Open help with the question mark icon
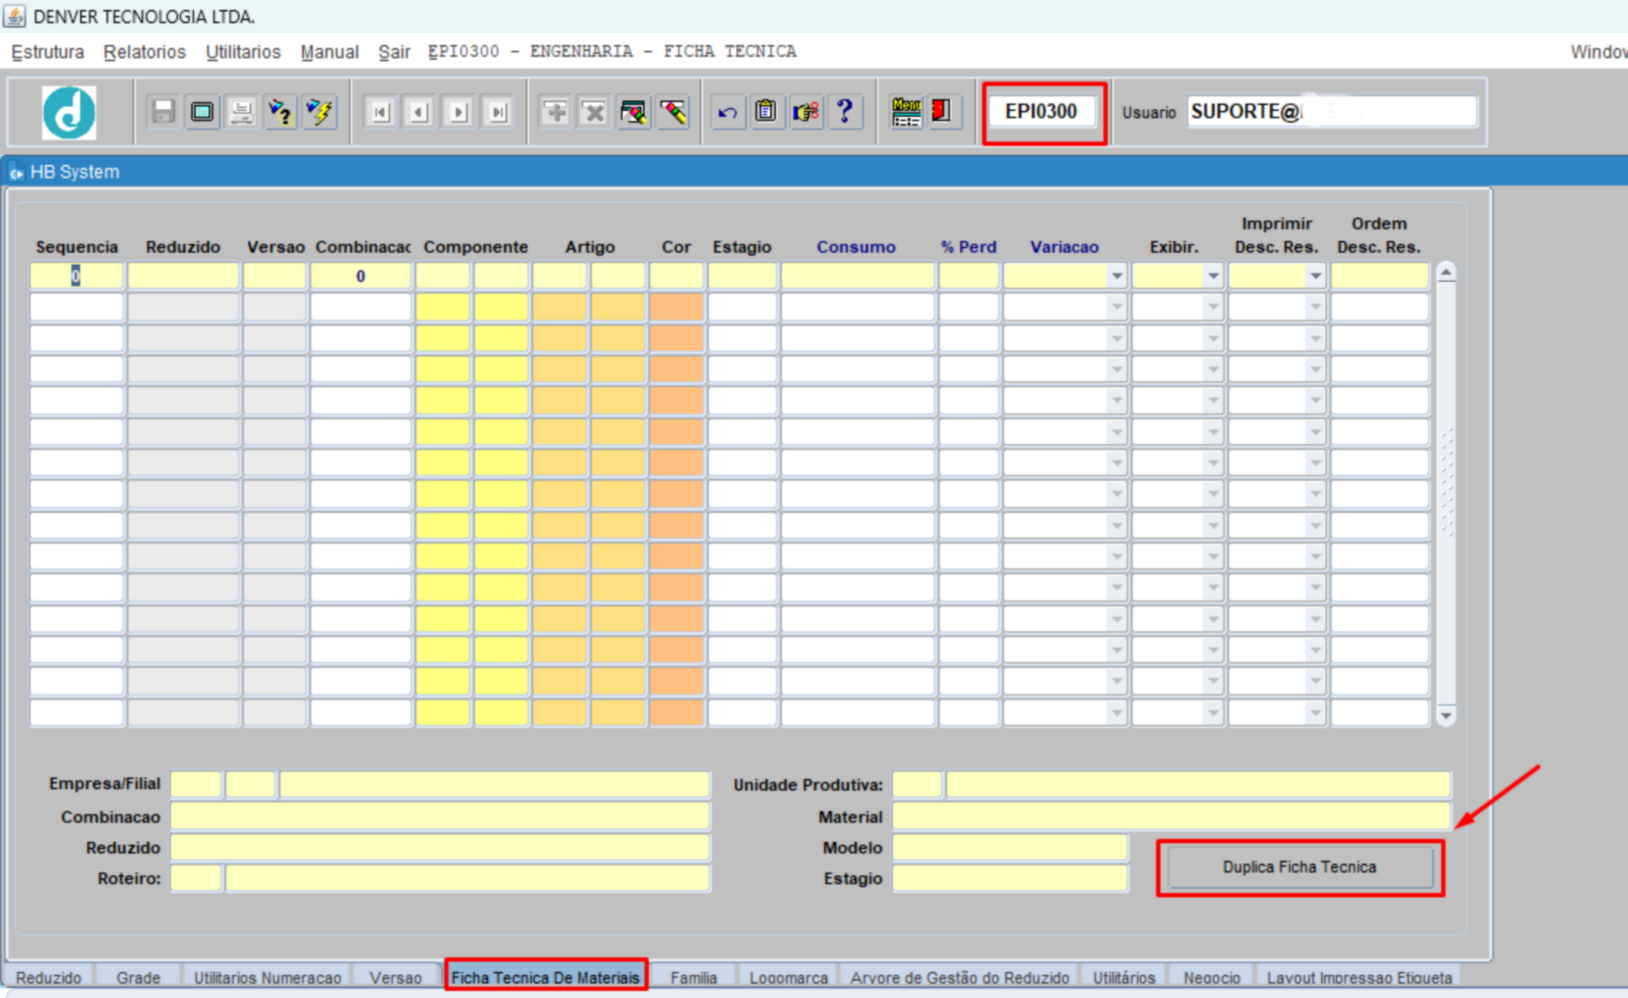This screenshot has width=1628, height=998. [x=845, y=112]
